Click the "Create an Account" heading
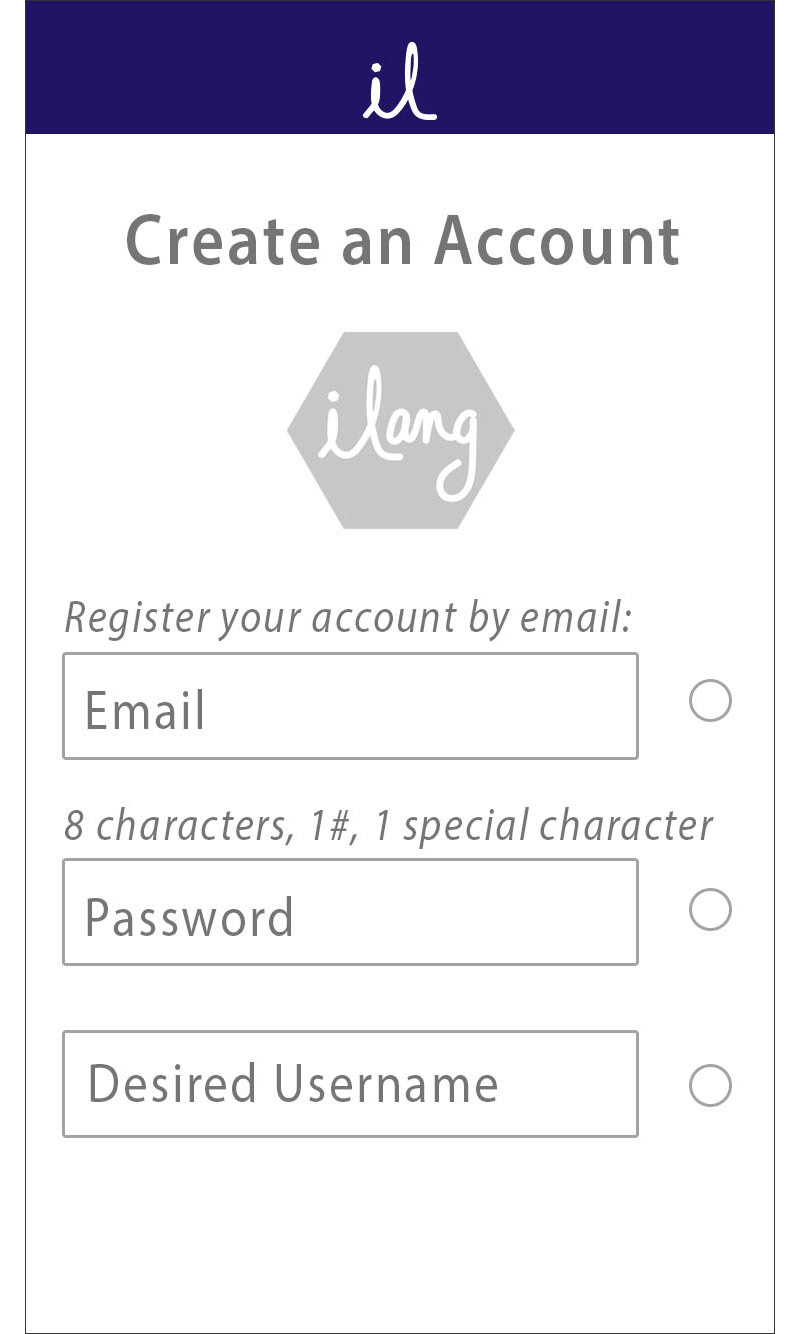800x1334 pixels. [403, 240]
